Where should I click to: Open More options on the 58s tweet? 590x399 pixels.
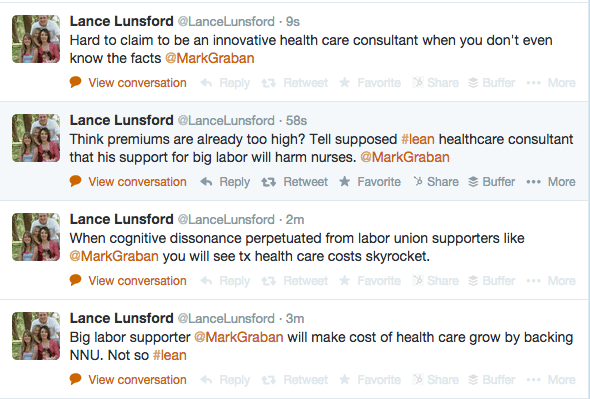tap(551, 182)
